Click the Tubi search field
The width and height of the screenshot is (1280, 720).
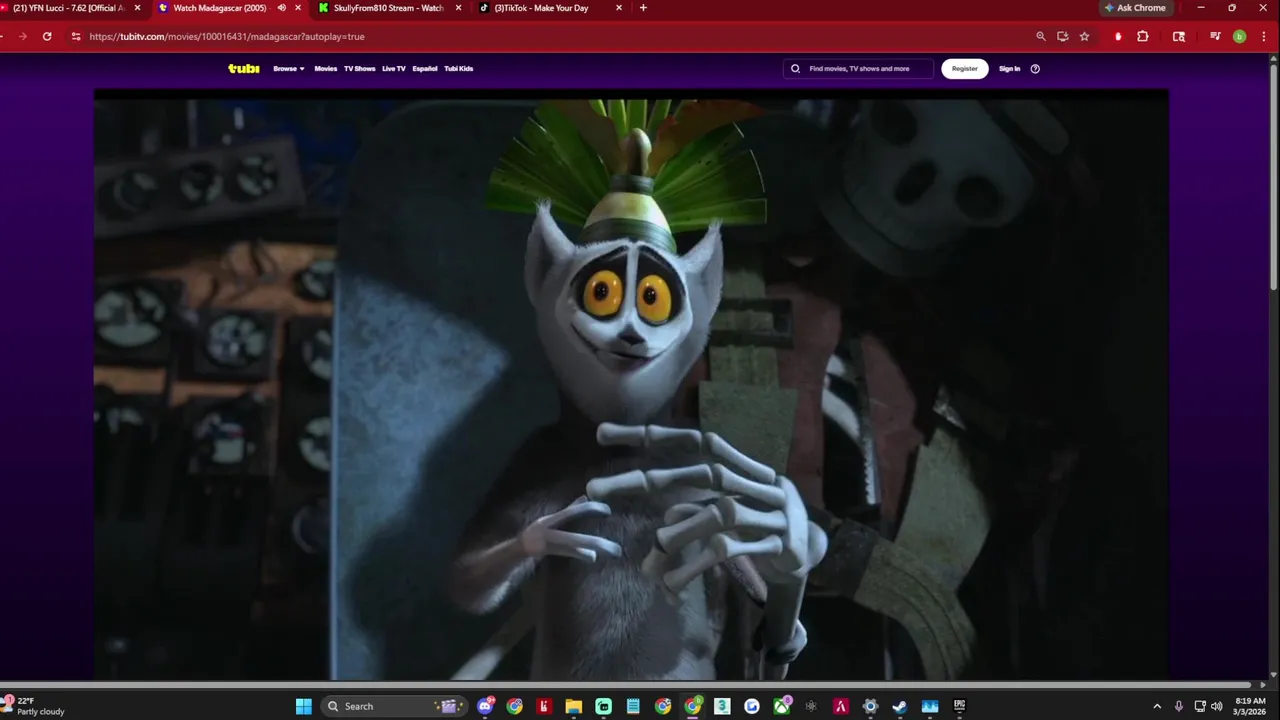pyautogui.click(x=858, y=69)
